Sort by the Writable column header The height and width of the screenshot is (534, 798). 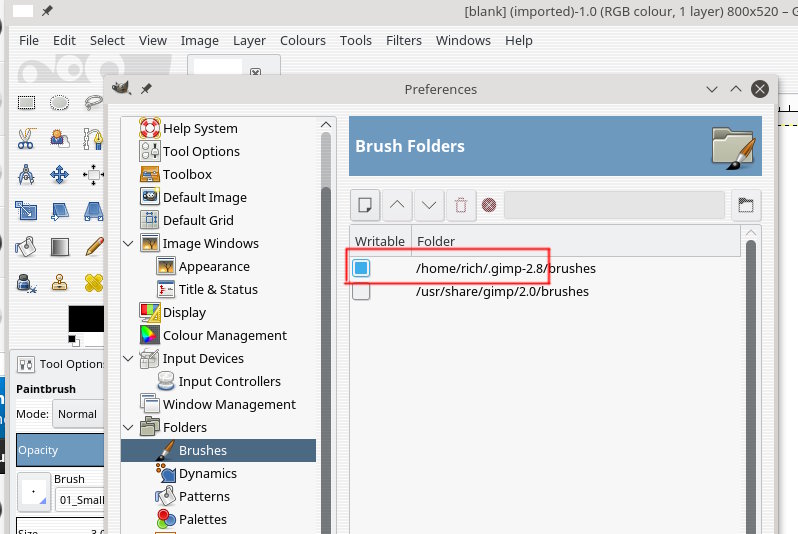pyautogui.click(x=380, y=241)
